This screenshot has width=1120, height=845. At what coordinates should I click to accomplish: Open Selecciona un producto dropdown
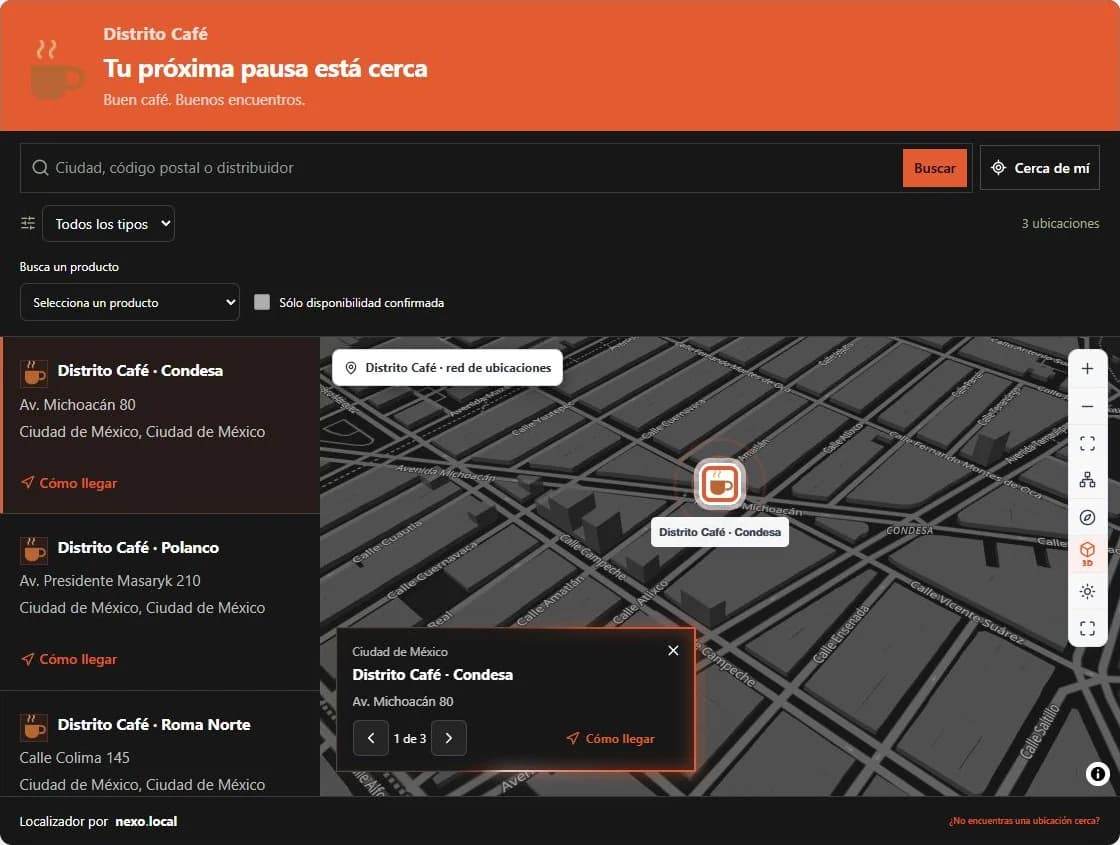click(x=130, y=302)
